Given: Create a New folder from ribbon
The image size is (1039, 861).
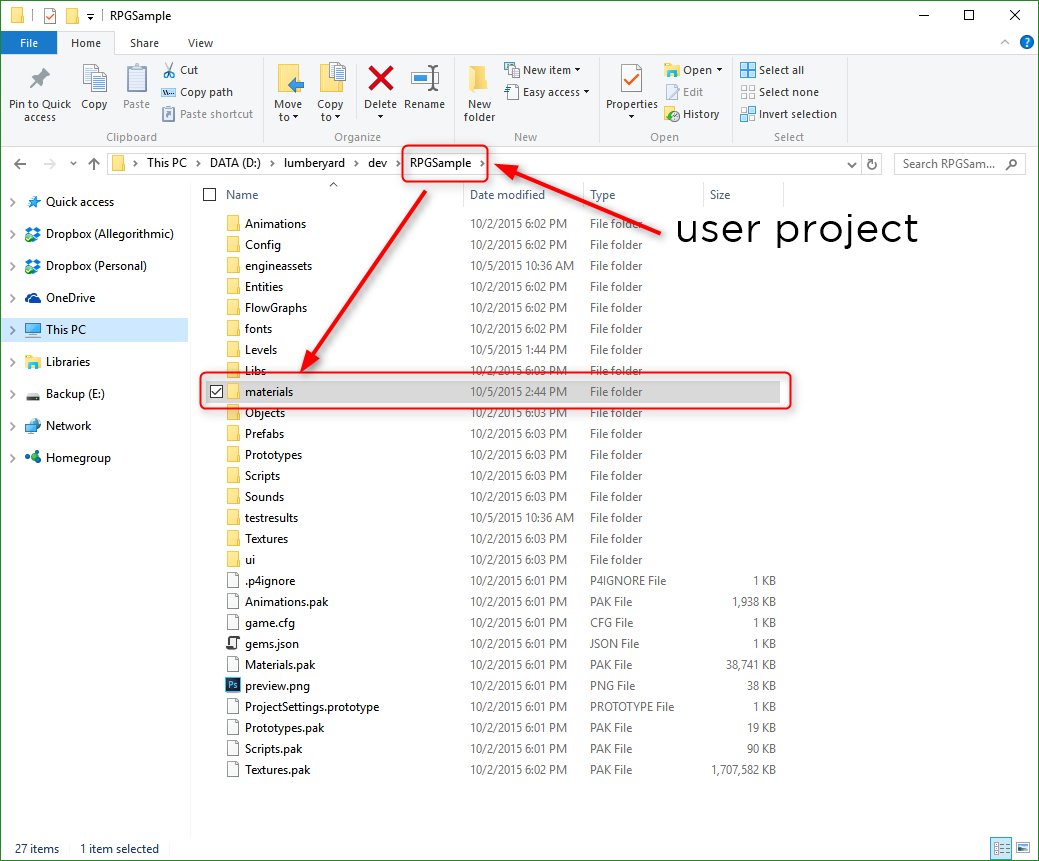Looking at the screenshot, I should click(x=479, y=93).
